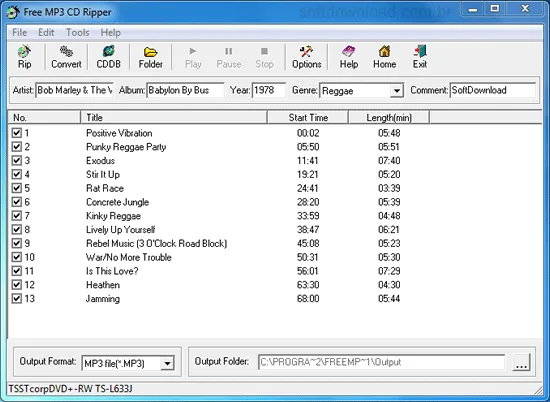The image size is (550, 402).
Task: Uncheck track 2 Punky Reggae Party
Action: click(x=16, y=147)
